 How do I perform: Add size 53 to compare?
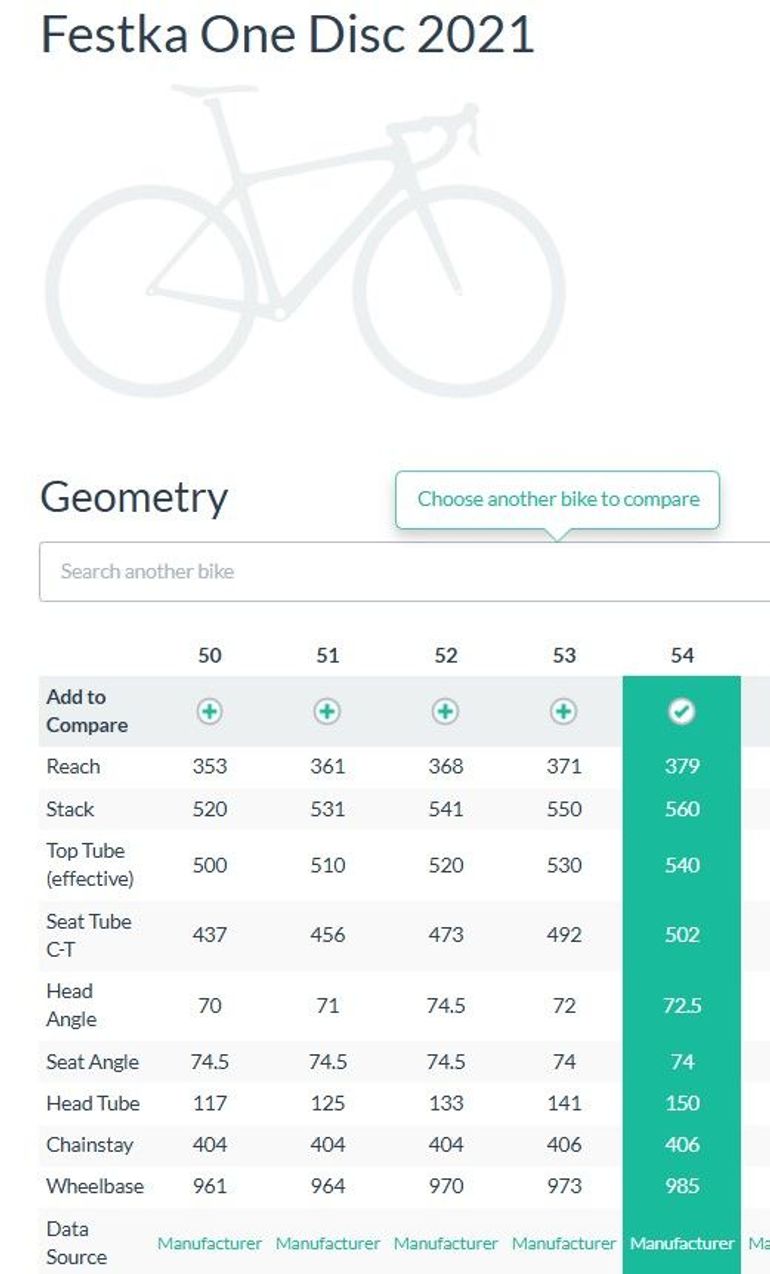click(x=563, y=711)
